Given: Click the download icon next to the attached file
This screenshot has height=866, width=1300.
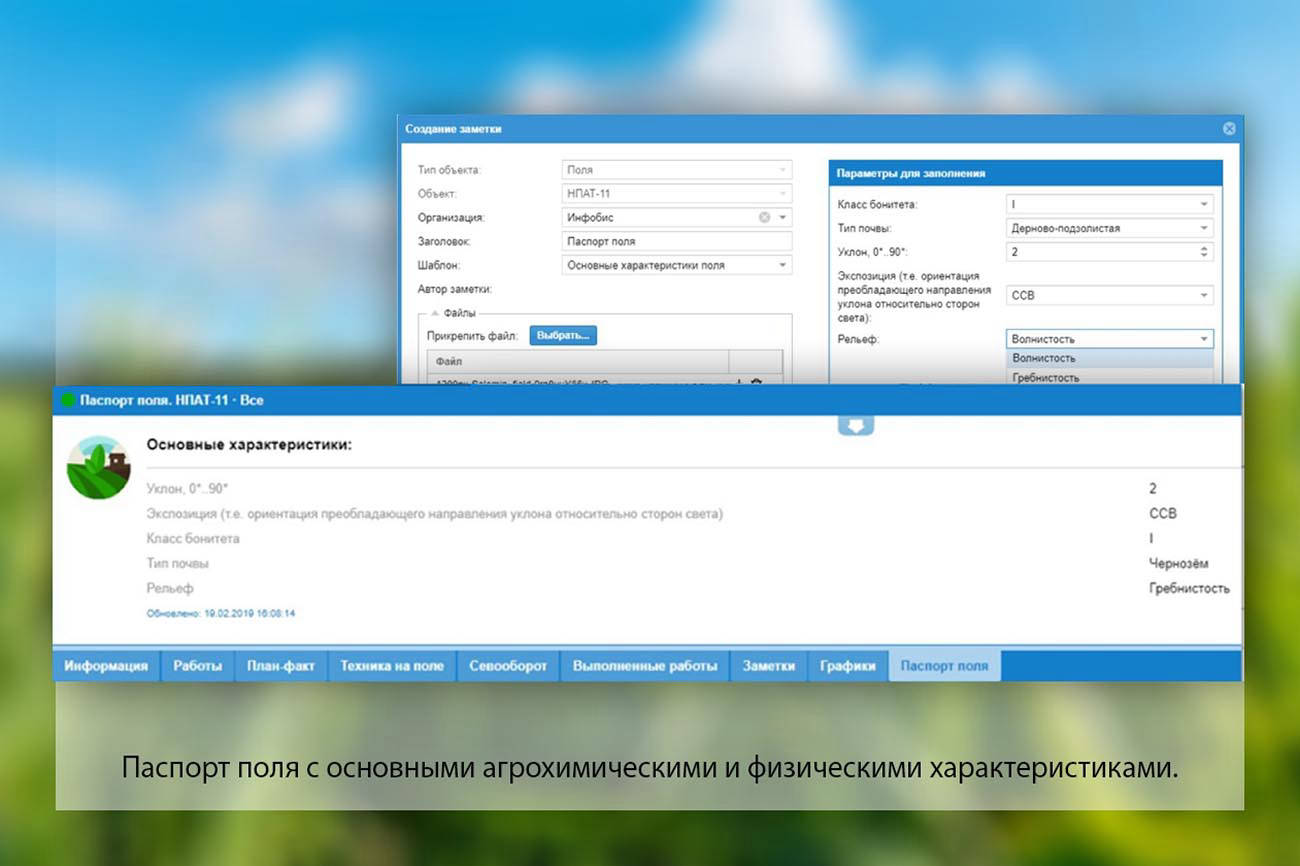Looking at the screenshot, I should pyautogui.click(x=738, y=381).
